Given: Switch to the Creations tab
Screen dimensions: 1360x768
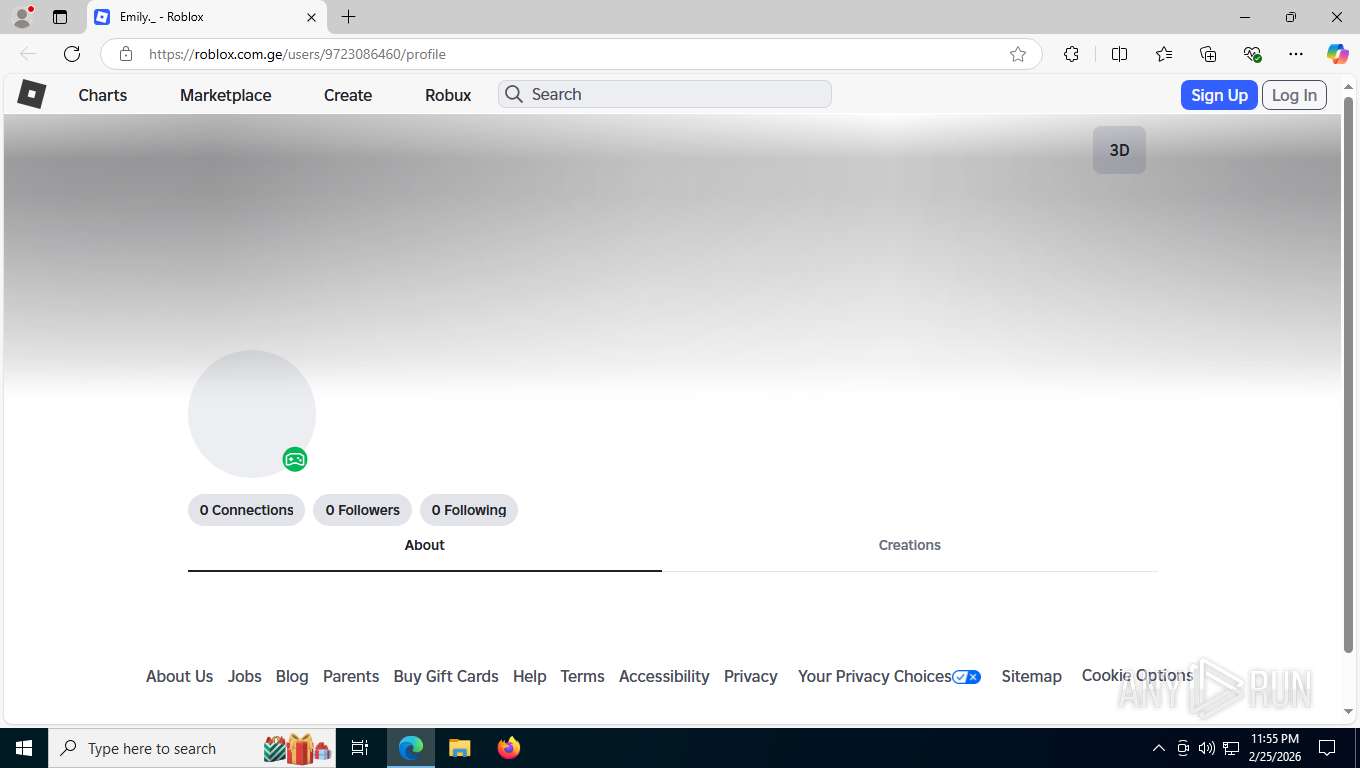Looking at the screenshot, I should point(910,546).
